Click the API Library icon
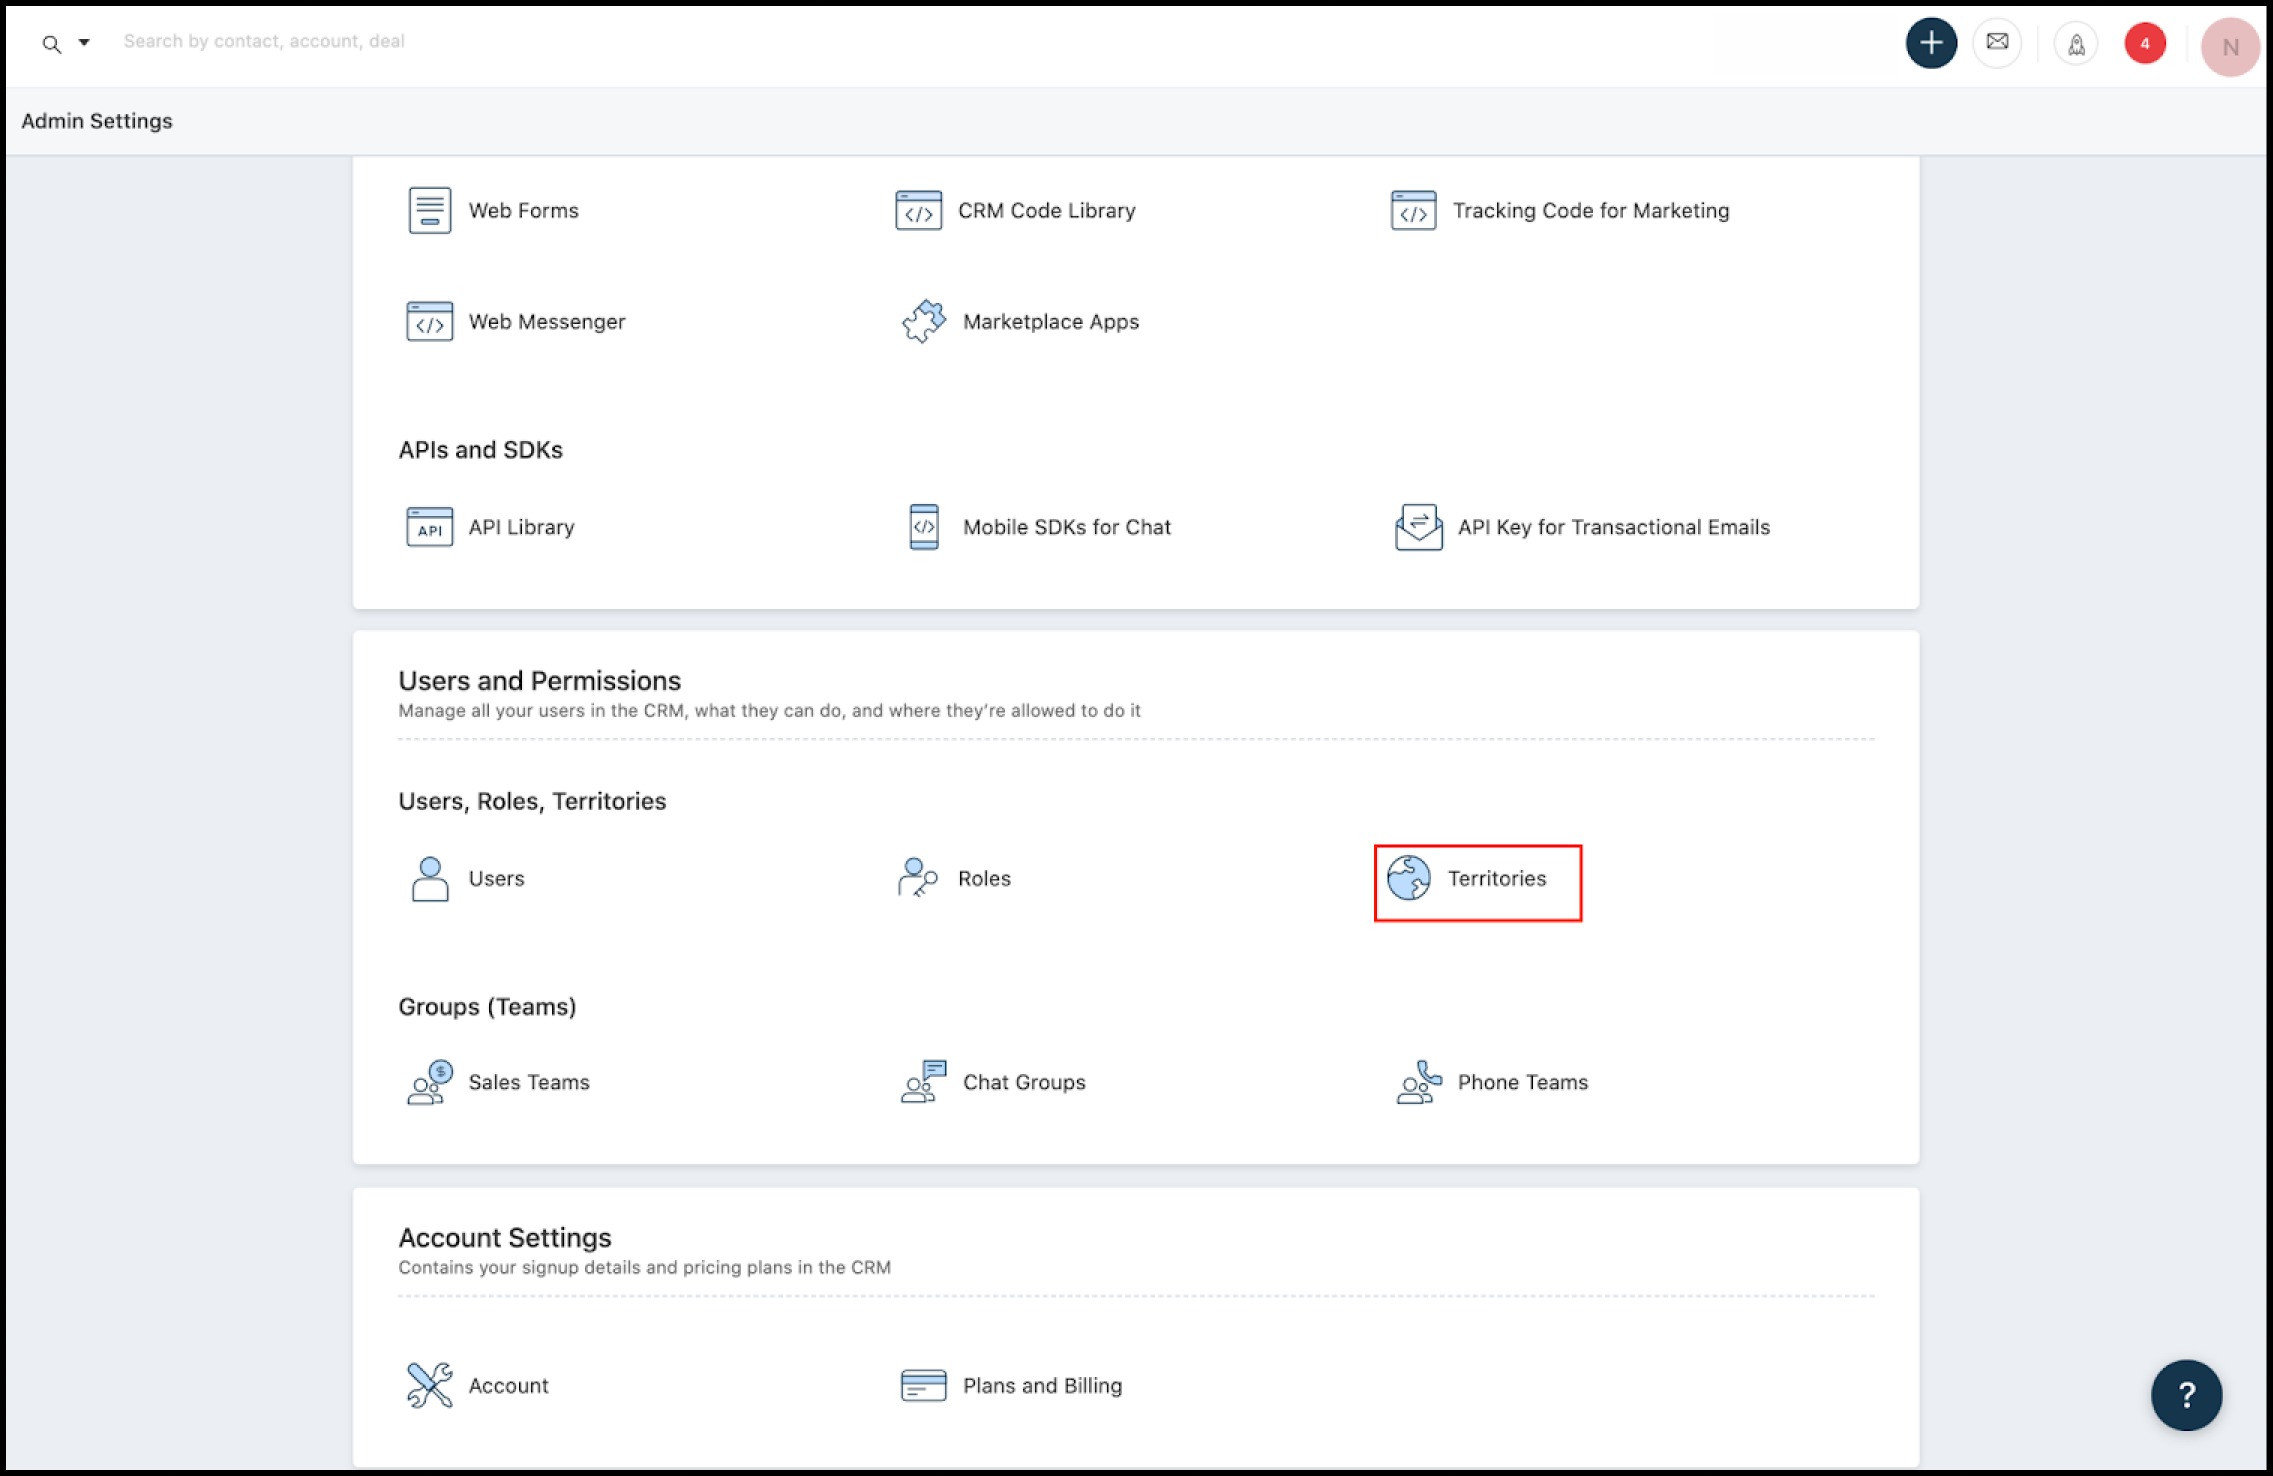Viewport: 2273px width, 1476px height. click(429, 527)
